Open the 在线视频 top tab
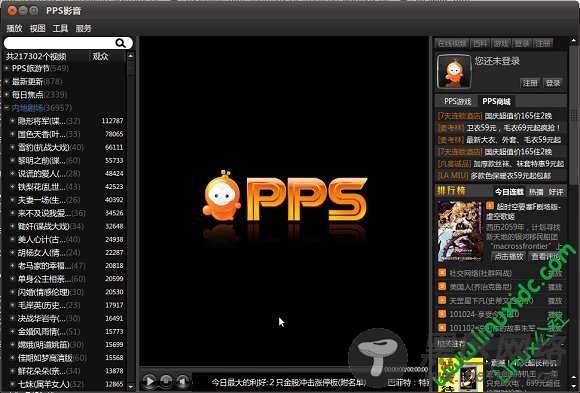 (x=452, y=44)
